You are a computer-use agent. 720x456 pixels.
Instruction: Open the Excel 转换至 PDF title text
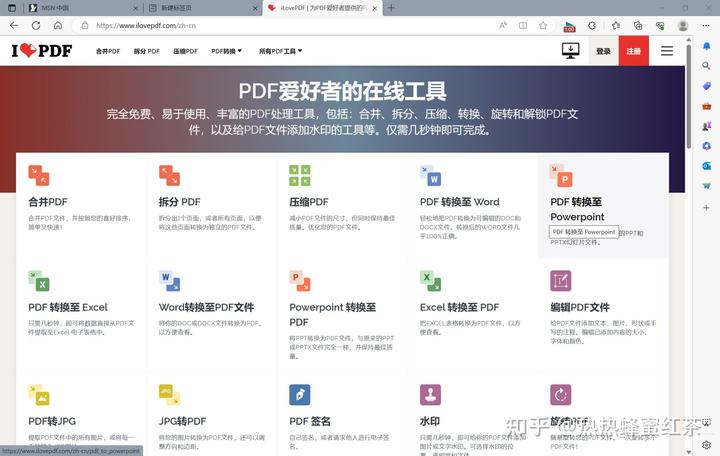tap(459, 307)
